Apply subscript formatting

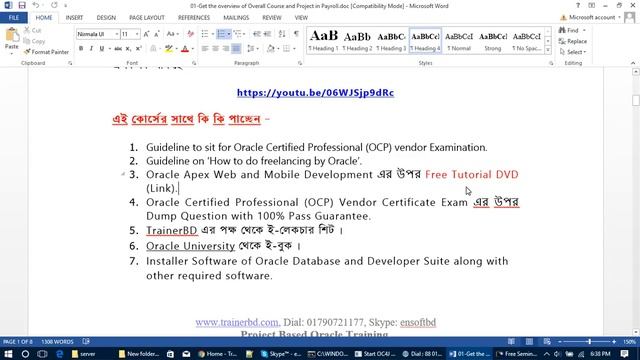(128, 49)
